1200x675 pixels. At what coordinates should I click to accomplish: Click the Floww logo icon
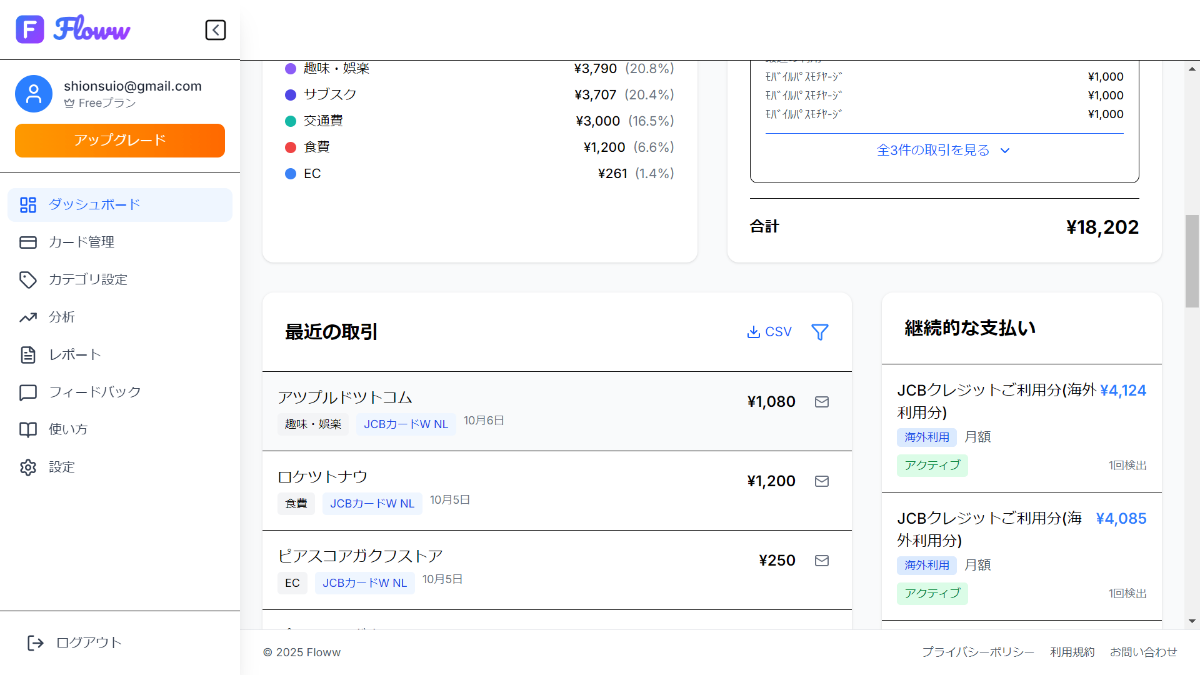coord(30,30)
